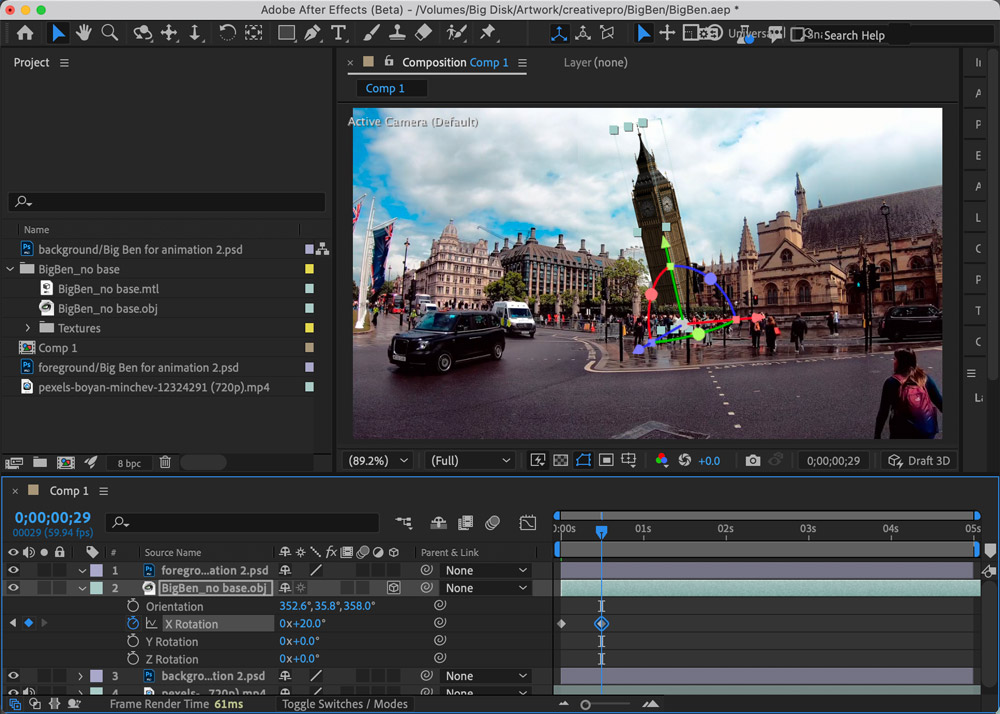Select the Eraser tool
This screenshot has height=714, width=1000.
pyautogui.click(x=423, y=33)
